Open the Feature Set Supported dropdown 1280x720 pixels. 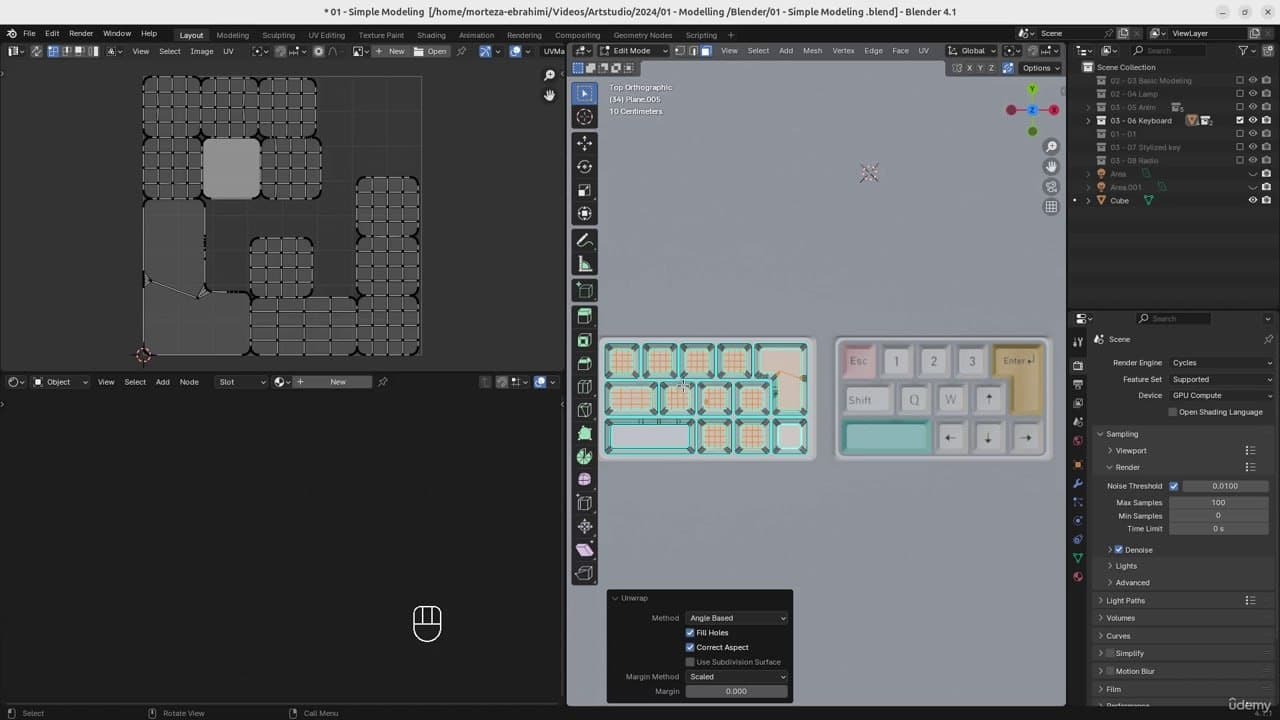1221,379
